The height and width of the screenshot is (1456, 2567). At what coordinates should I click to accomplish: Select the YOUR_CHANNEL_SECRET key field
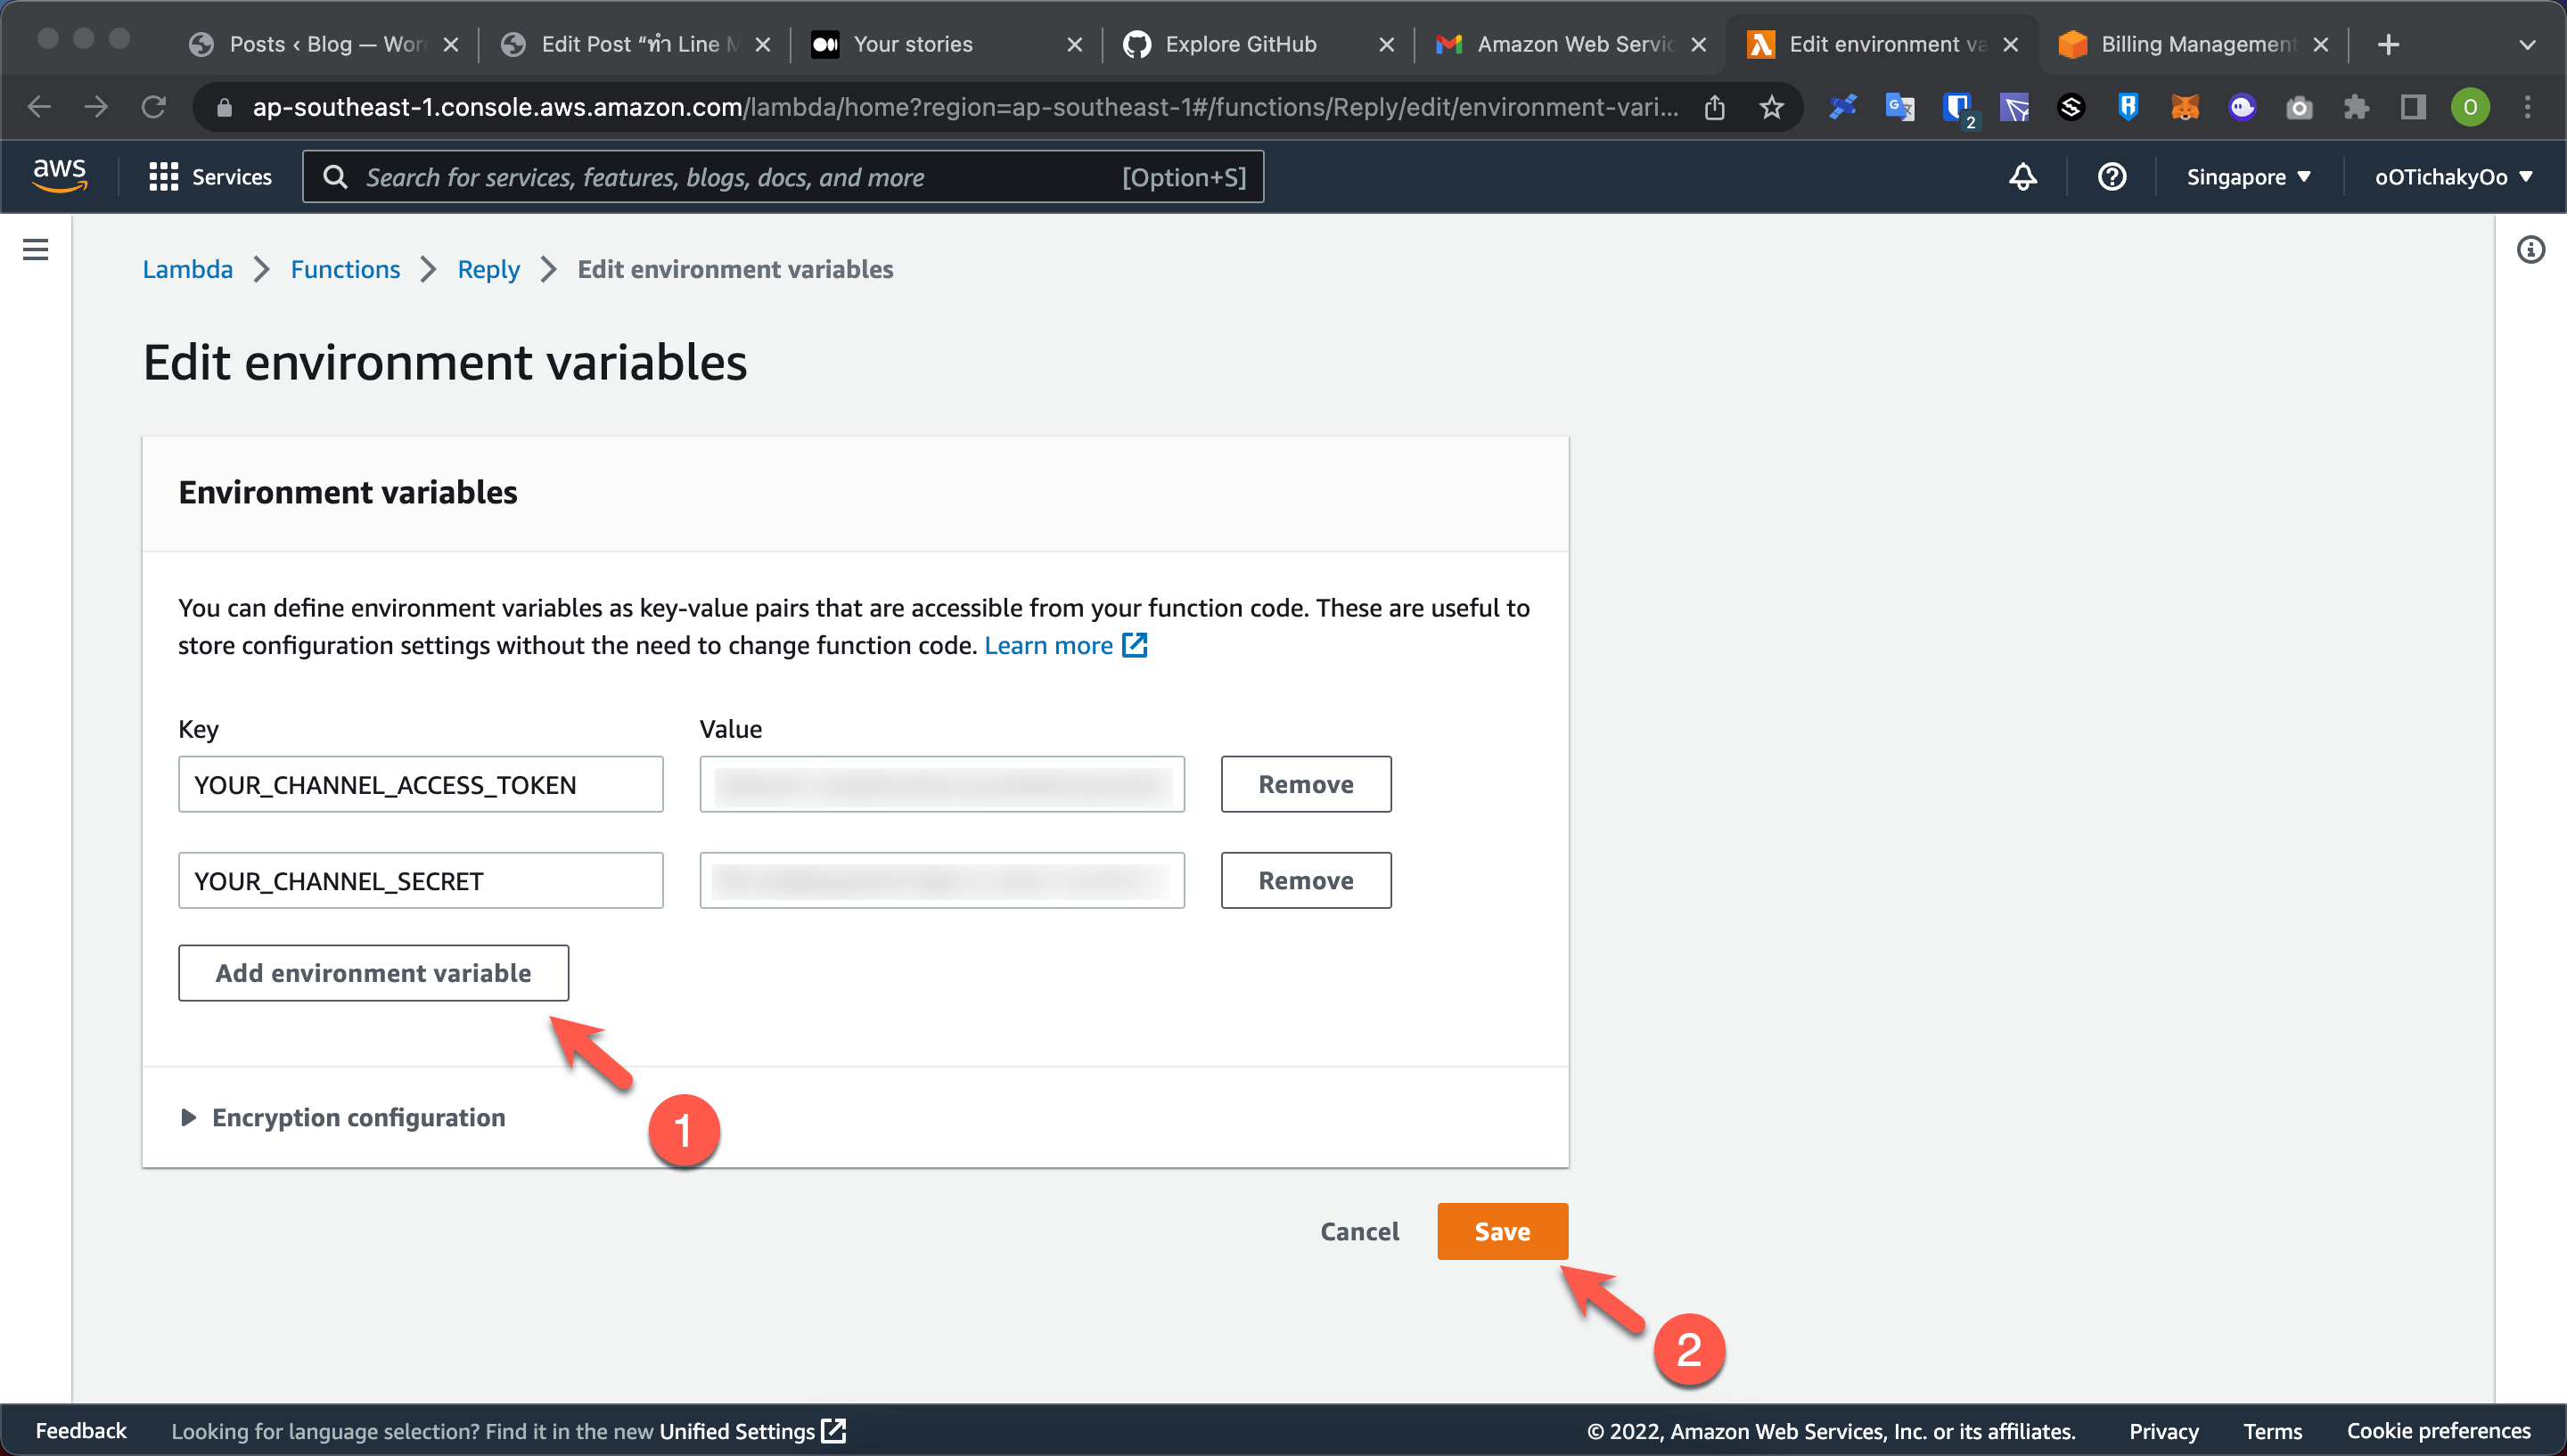[420, 880]
